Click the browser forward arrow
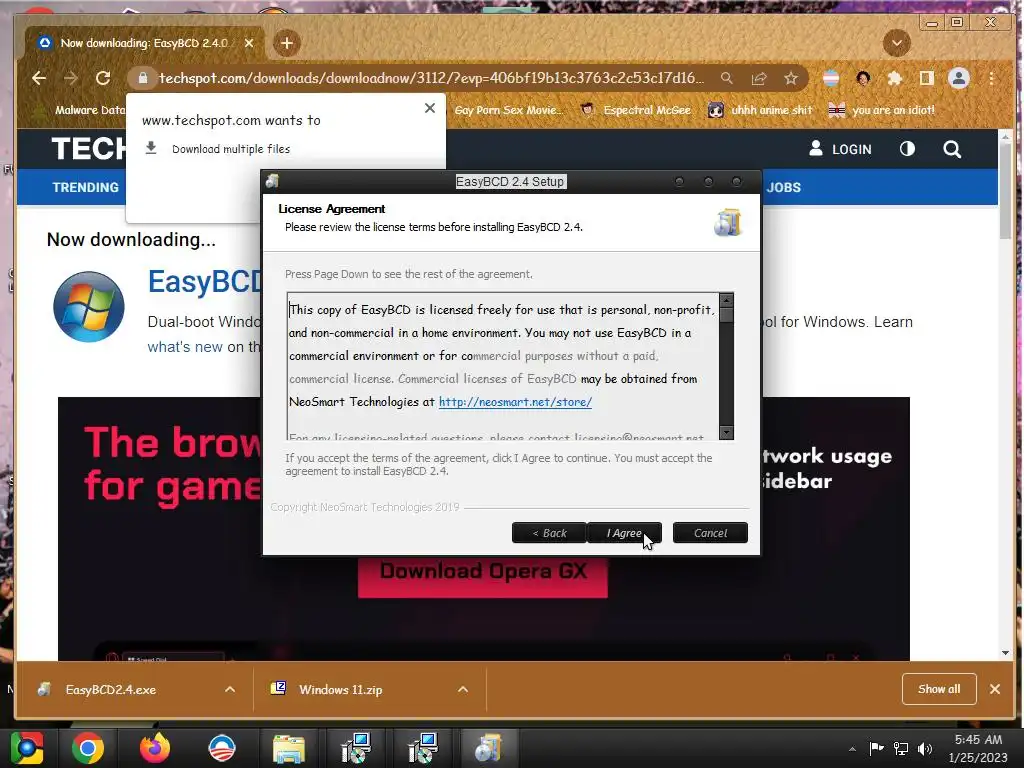Image resolution: width=1024 pixels, height=768 pixels. (71, 78)
